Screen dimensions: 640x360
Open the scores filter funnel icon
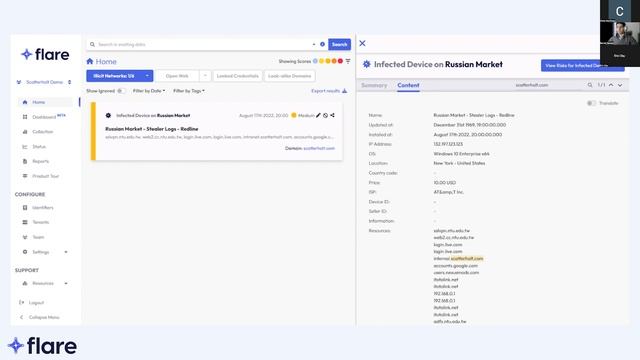click(348, 61)
